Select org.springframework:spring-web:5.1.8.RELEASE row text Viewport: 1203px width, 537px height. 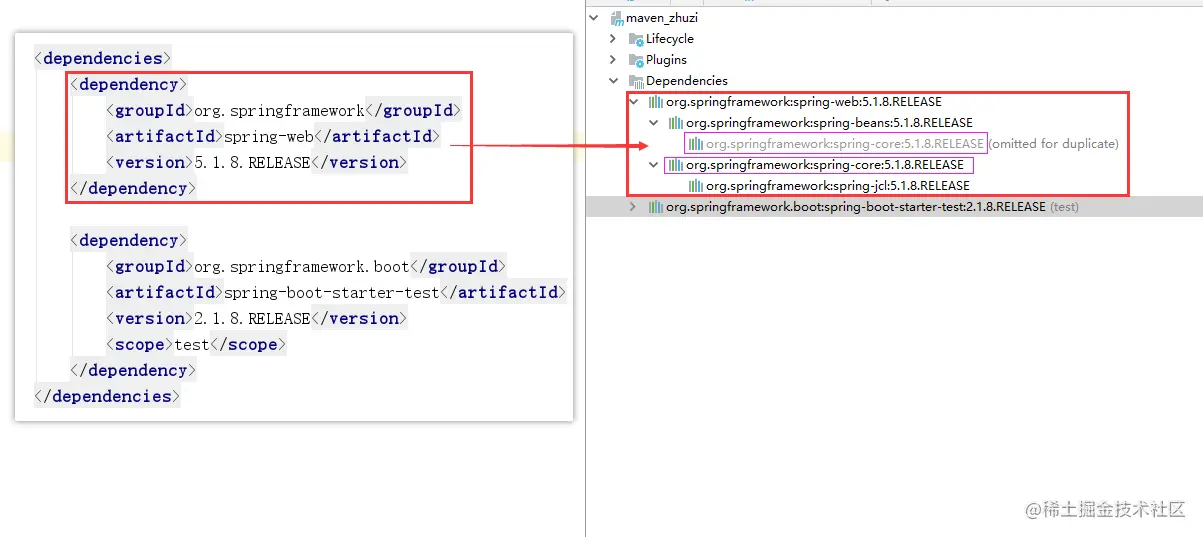pos(804,102)
